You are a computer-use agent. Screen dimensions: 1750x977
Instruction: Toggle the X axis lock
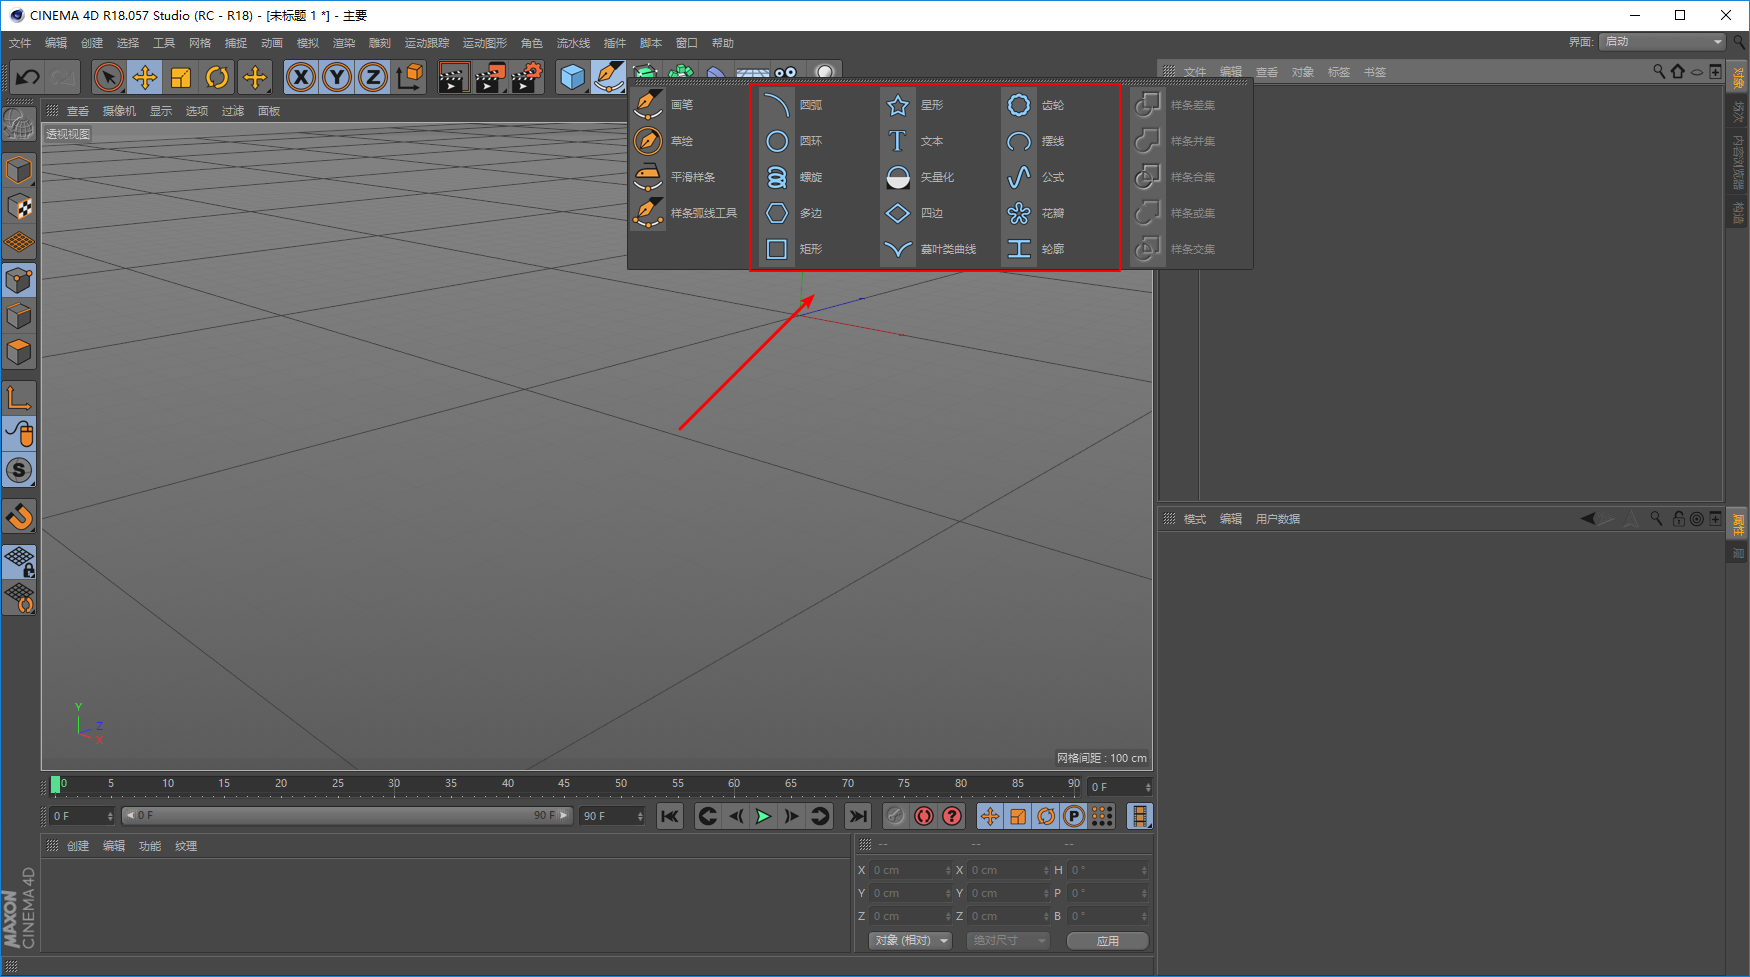tap(301, 77)
